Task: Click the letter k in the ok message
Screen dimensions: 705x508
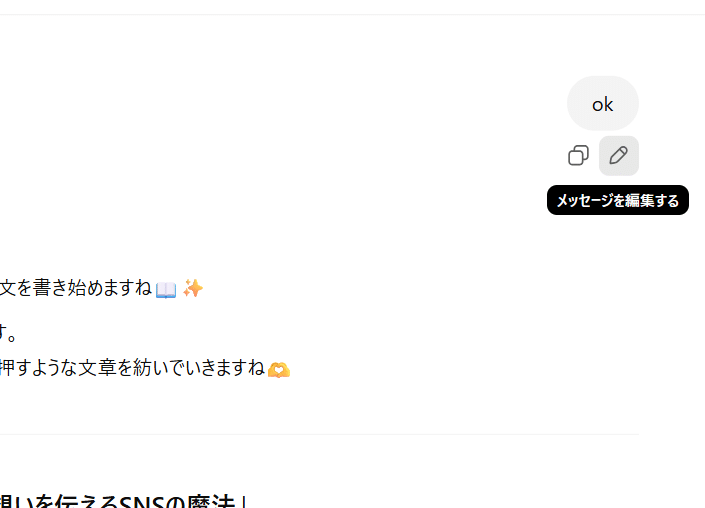Action: click(608, 104)
